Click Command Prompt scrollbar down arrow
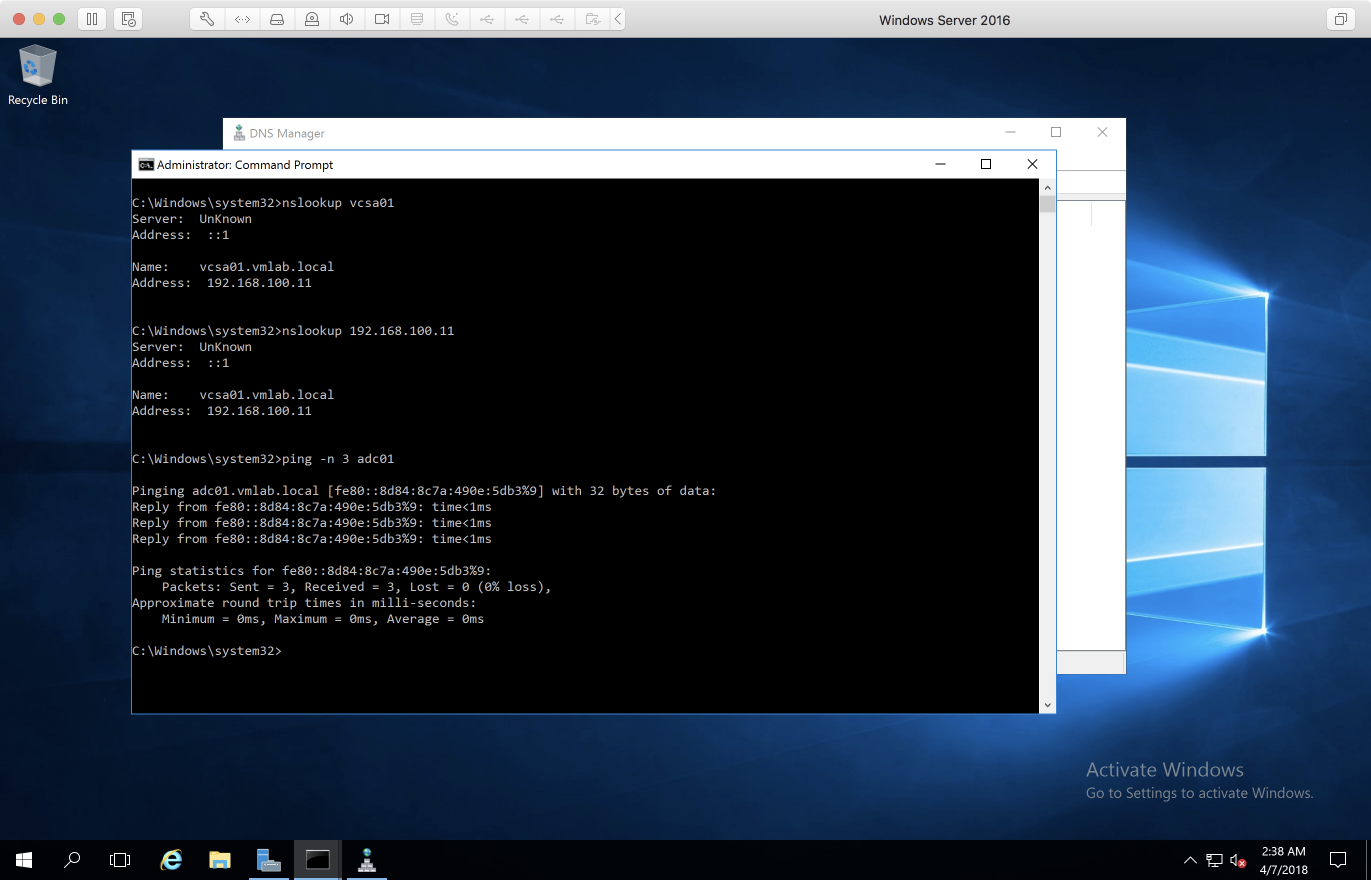 pyautogui.click(x=1047, y=705)
